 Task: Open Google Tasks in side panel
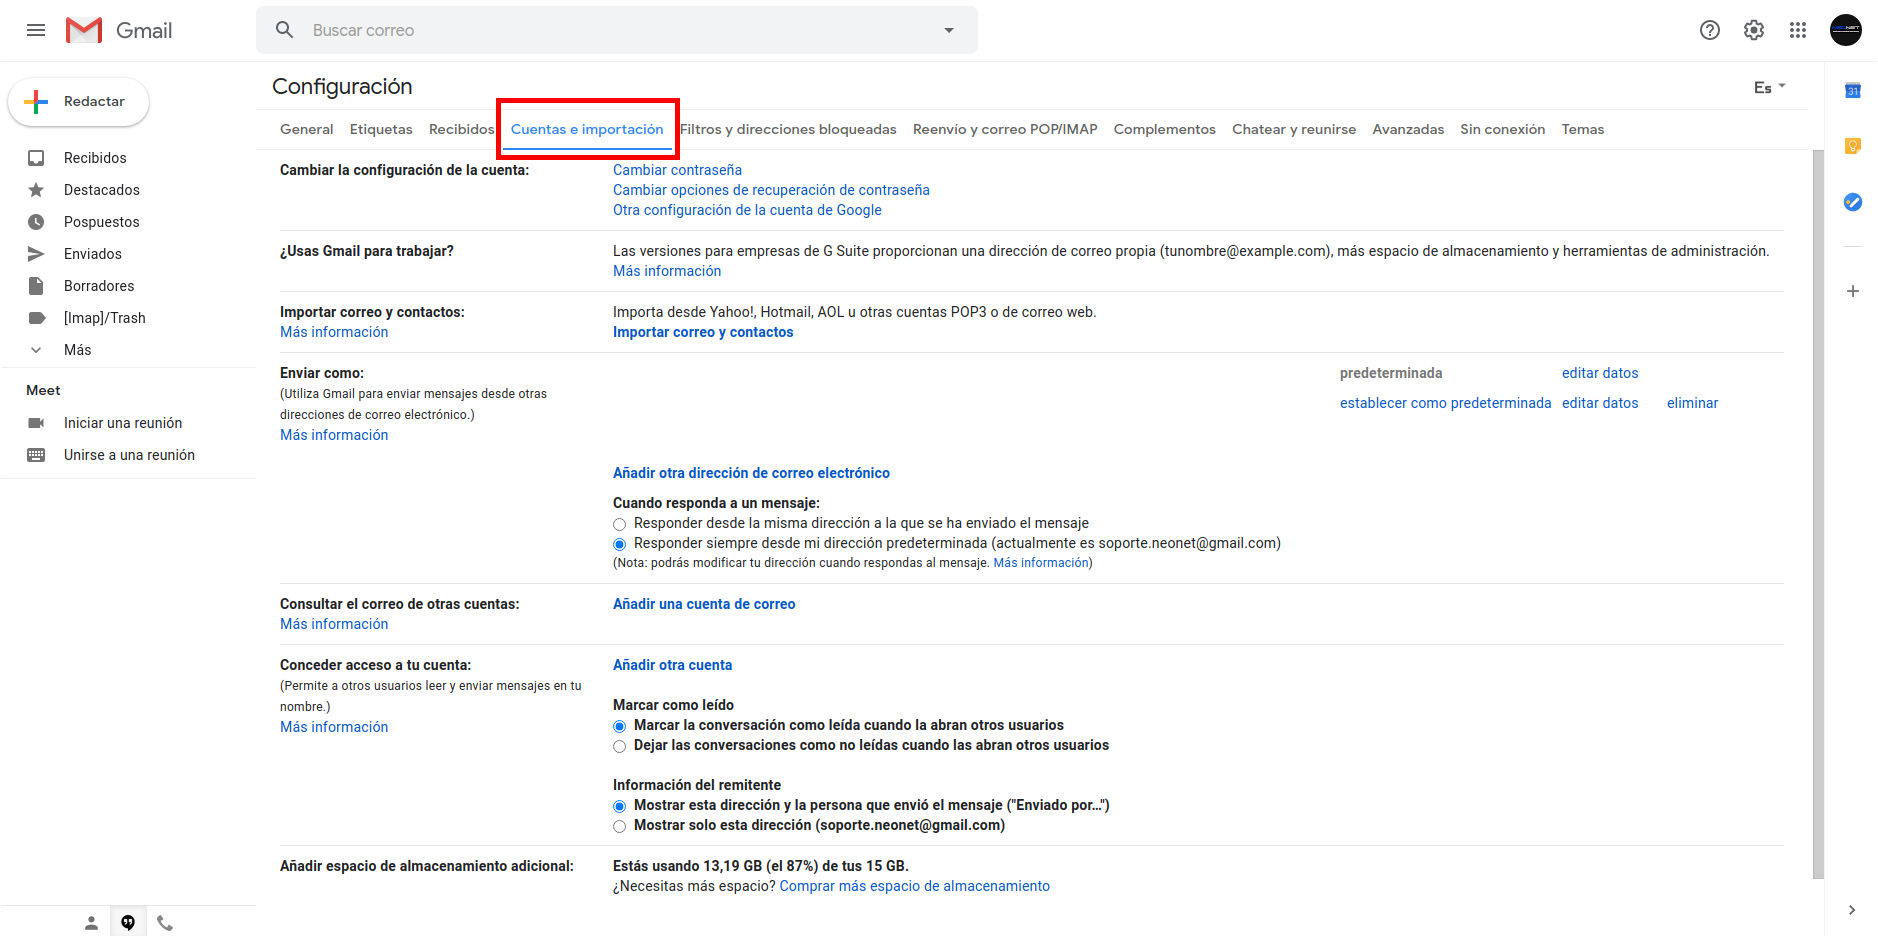click(1852, 202)
